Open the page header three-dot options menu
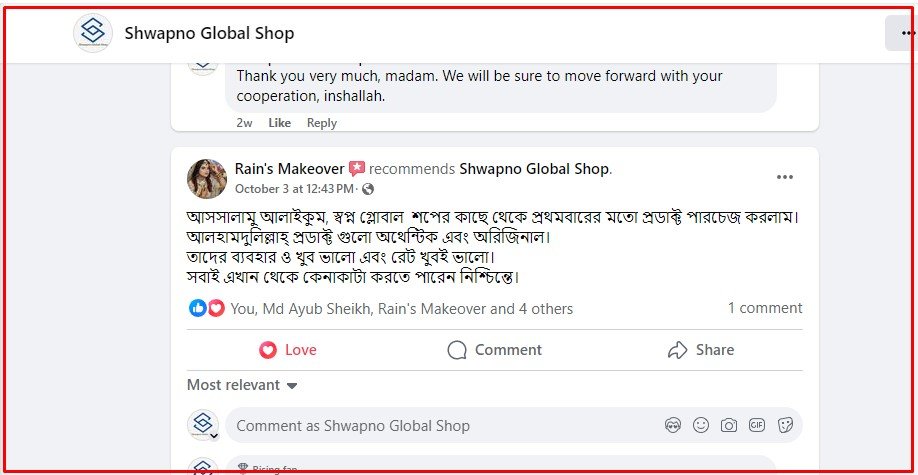This screenshot has width=918, height=475. (905, 33)
